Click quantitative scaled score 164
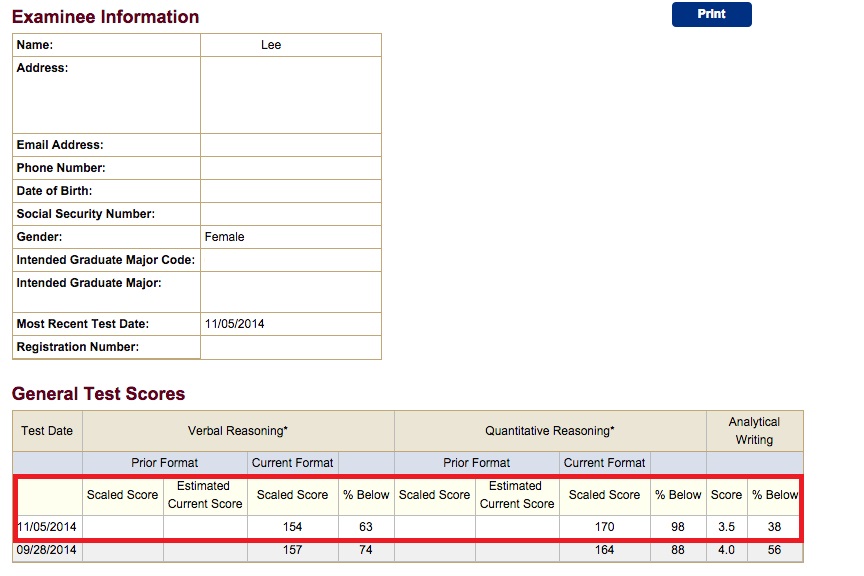 (604, 550)
